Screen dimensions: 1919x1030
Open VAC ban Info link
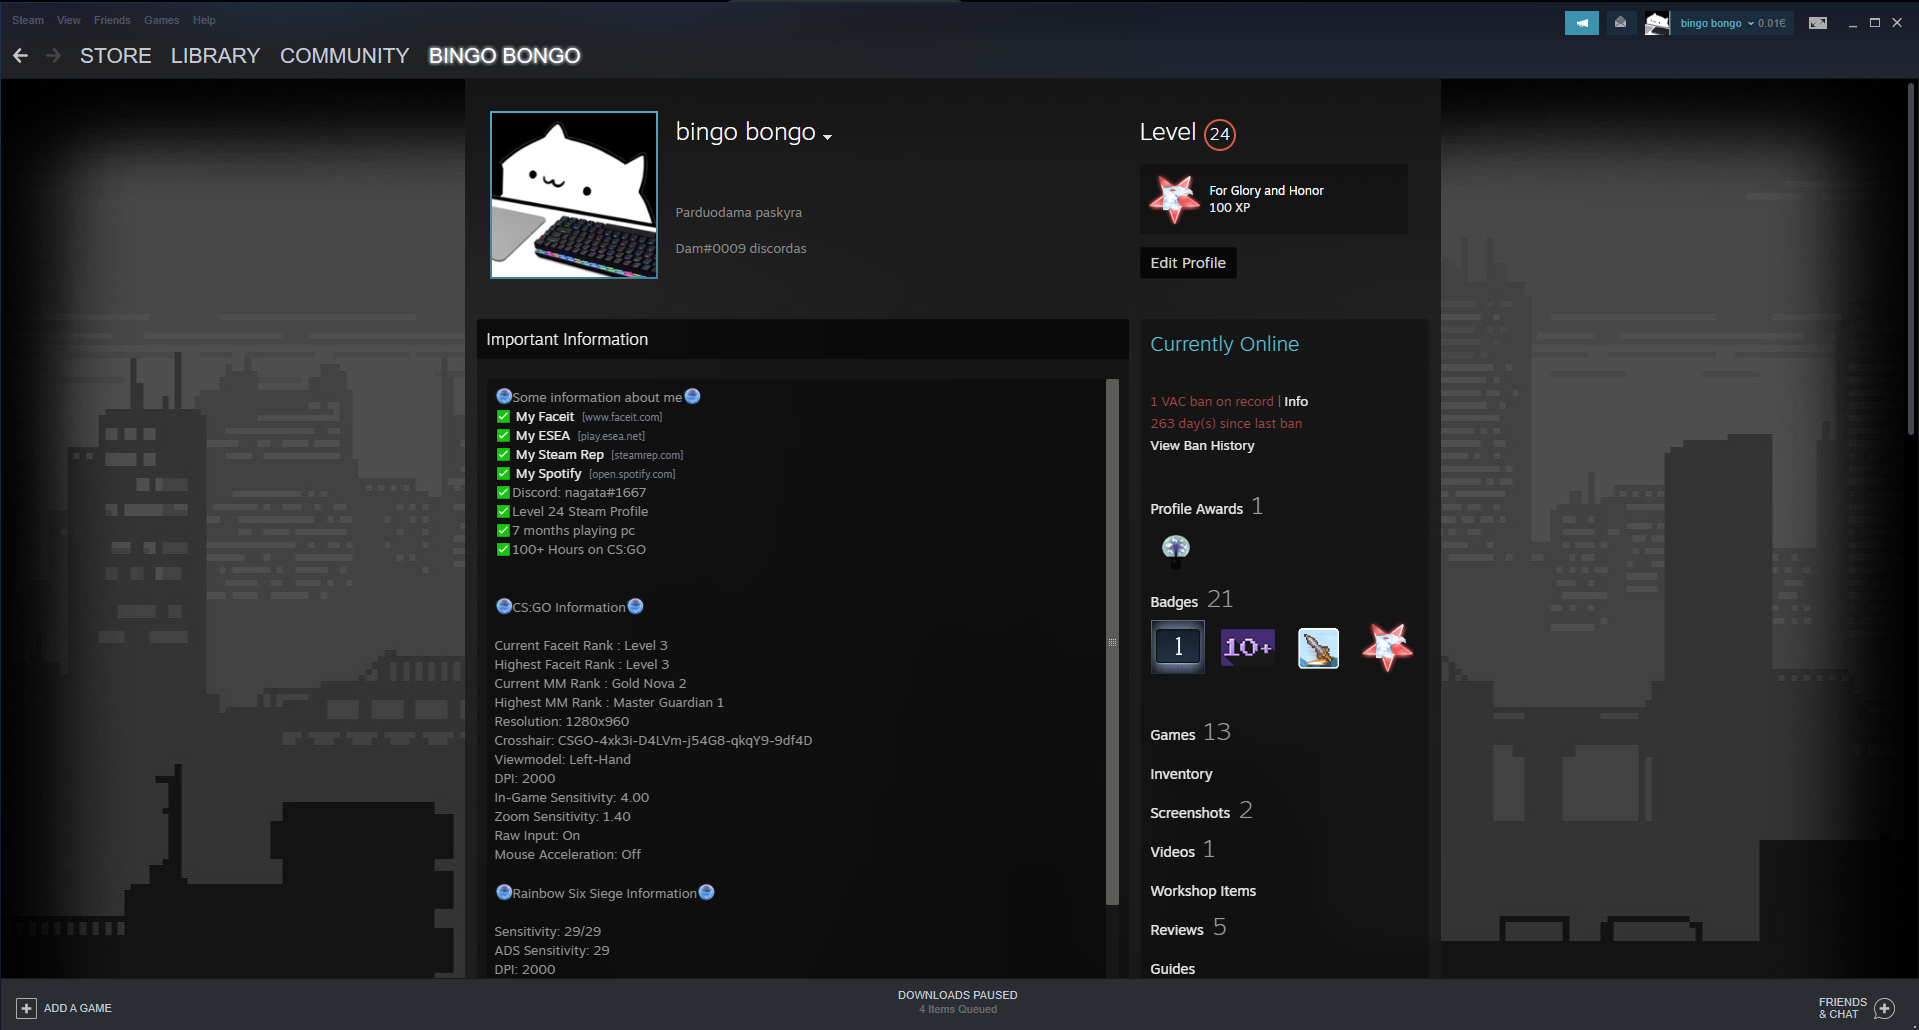1296,401
